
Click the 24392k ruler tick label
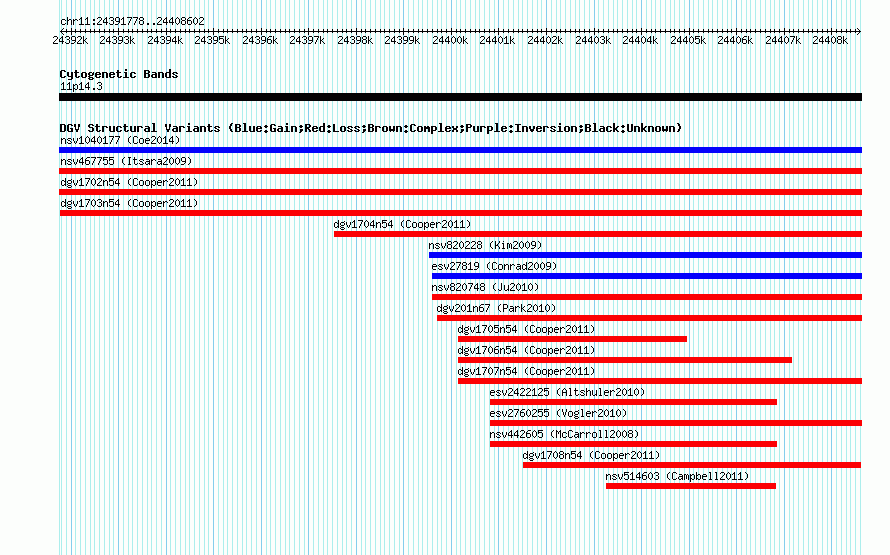tap(70, 40)
